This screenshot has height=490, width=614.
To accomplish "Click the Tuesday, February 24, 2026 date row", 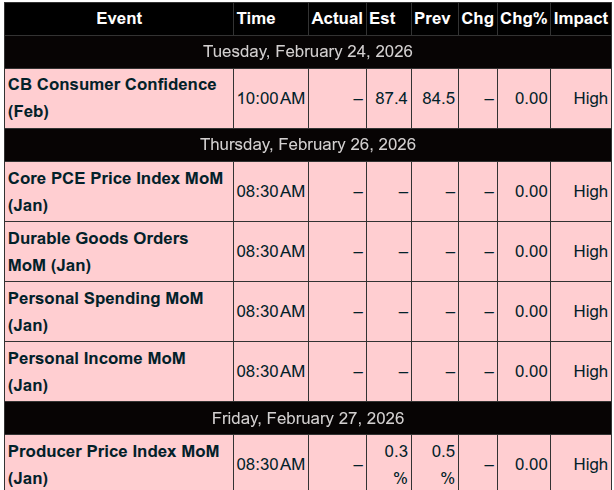I will pos(308,51).
